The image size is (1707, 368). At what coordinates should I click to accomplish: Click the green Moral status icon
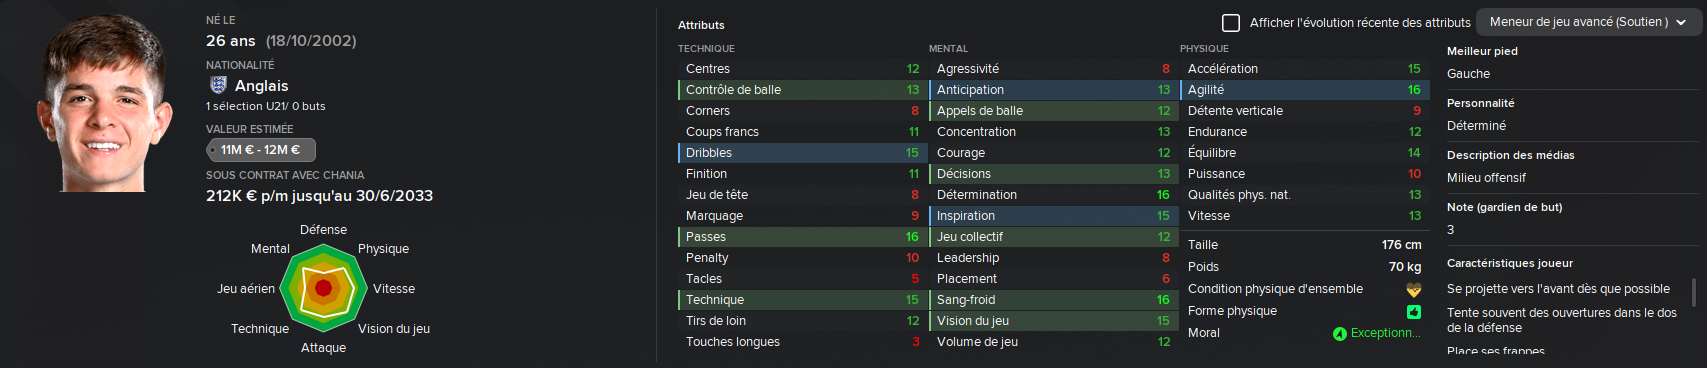[1339, 333]
